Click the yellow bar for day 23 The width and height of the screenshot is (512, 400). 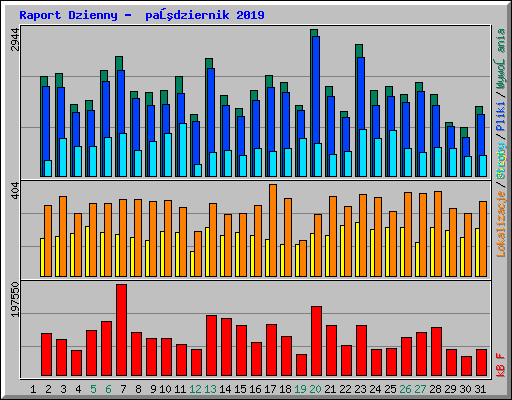(357, 249)
